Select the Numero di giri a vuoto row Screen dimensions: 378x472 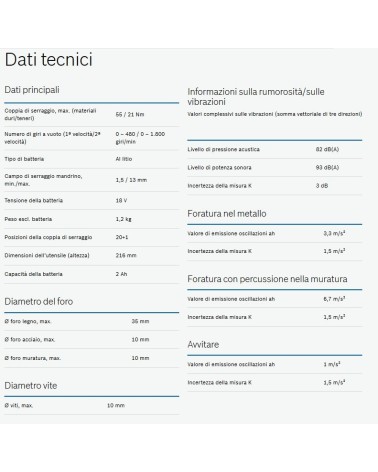pyautogui.click(x=92, y=138)
